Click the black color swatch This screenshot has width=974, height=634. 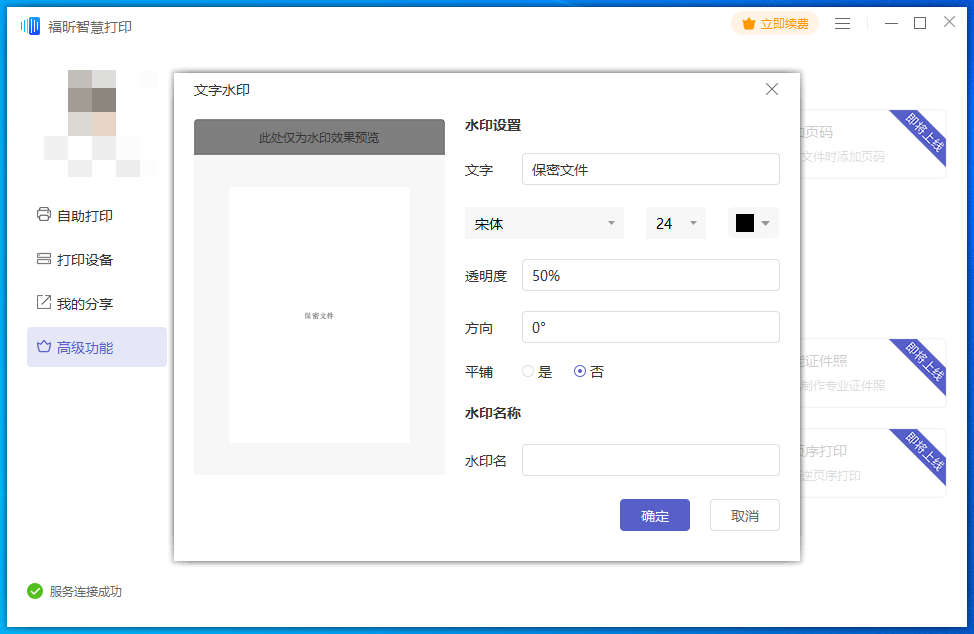(744, 223)
